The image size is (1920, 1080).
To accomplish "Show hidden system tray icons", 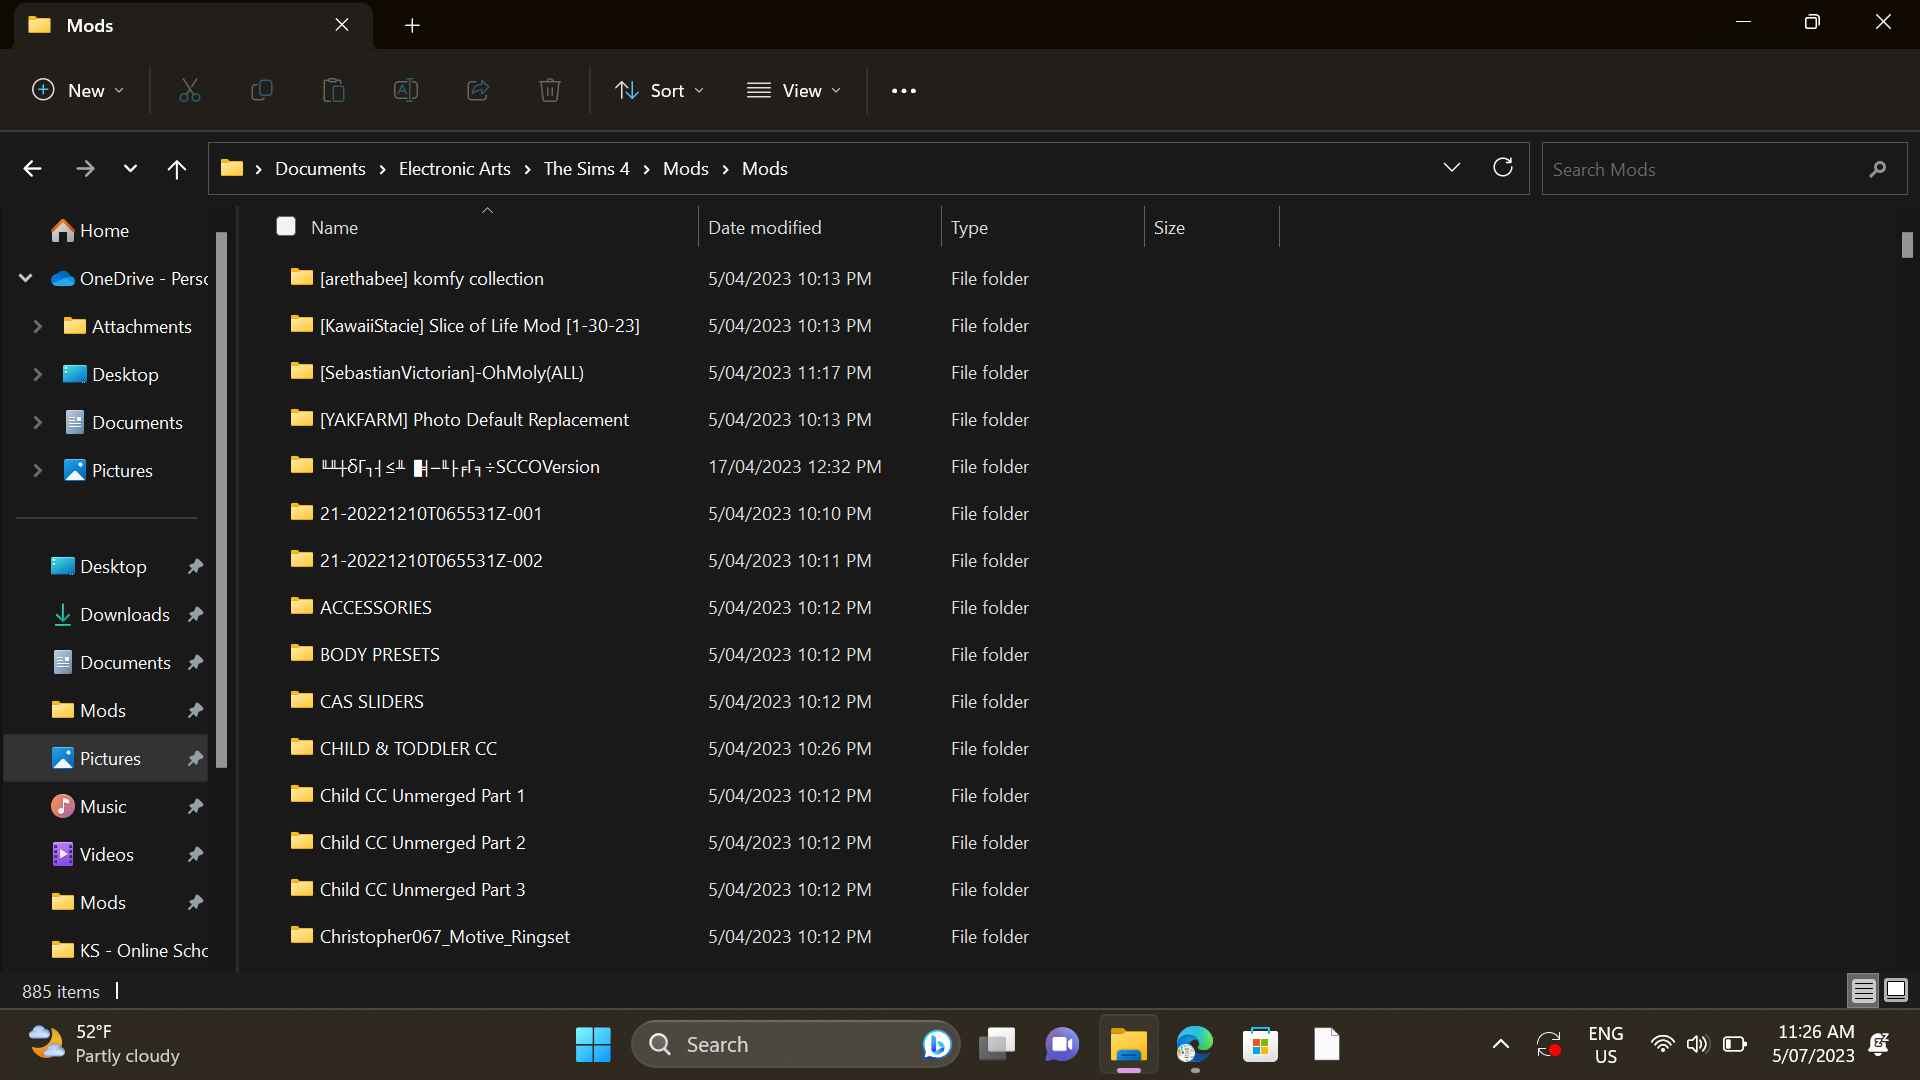I will pos(1501,1045).
